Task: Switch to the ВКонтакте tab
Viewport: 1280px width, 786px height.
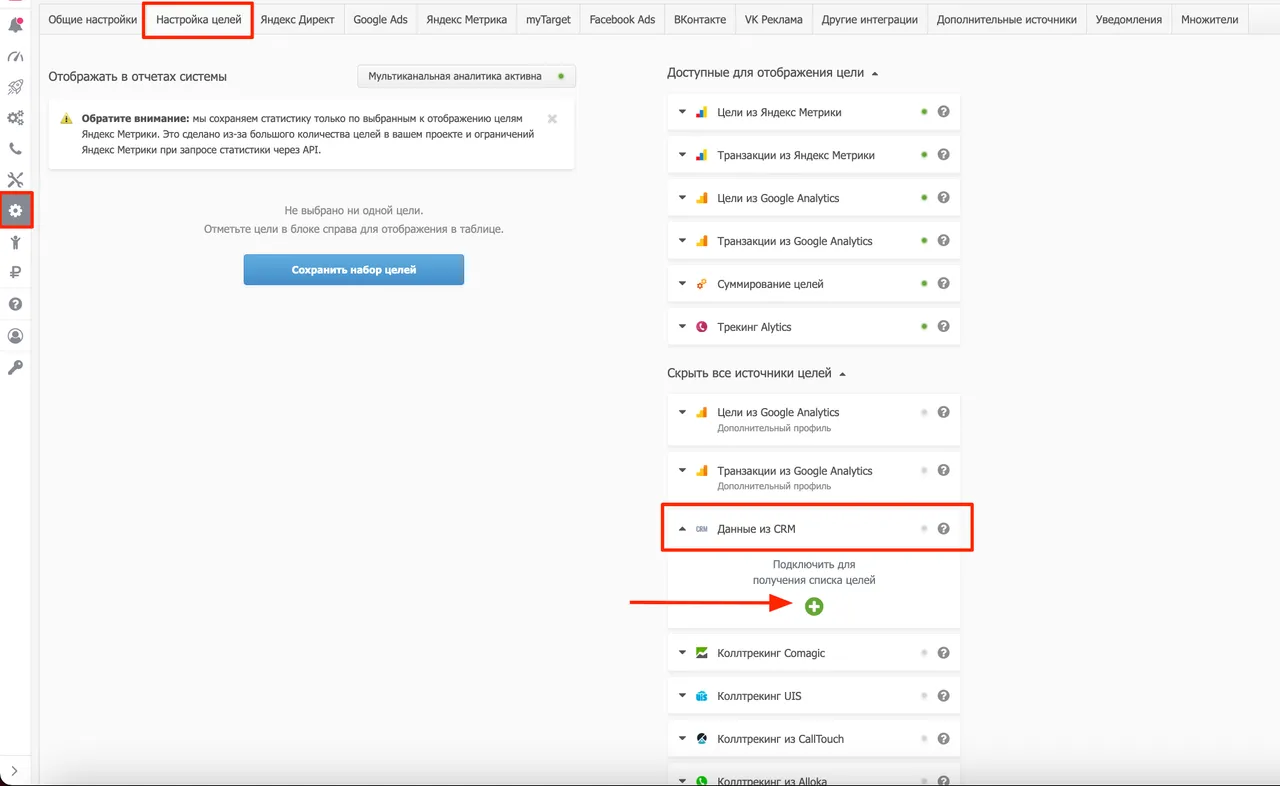Action: pyautogui.click(x=700, y=20)
